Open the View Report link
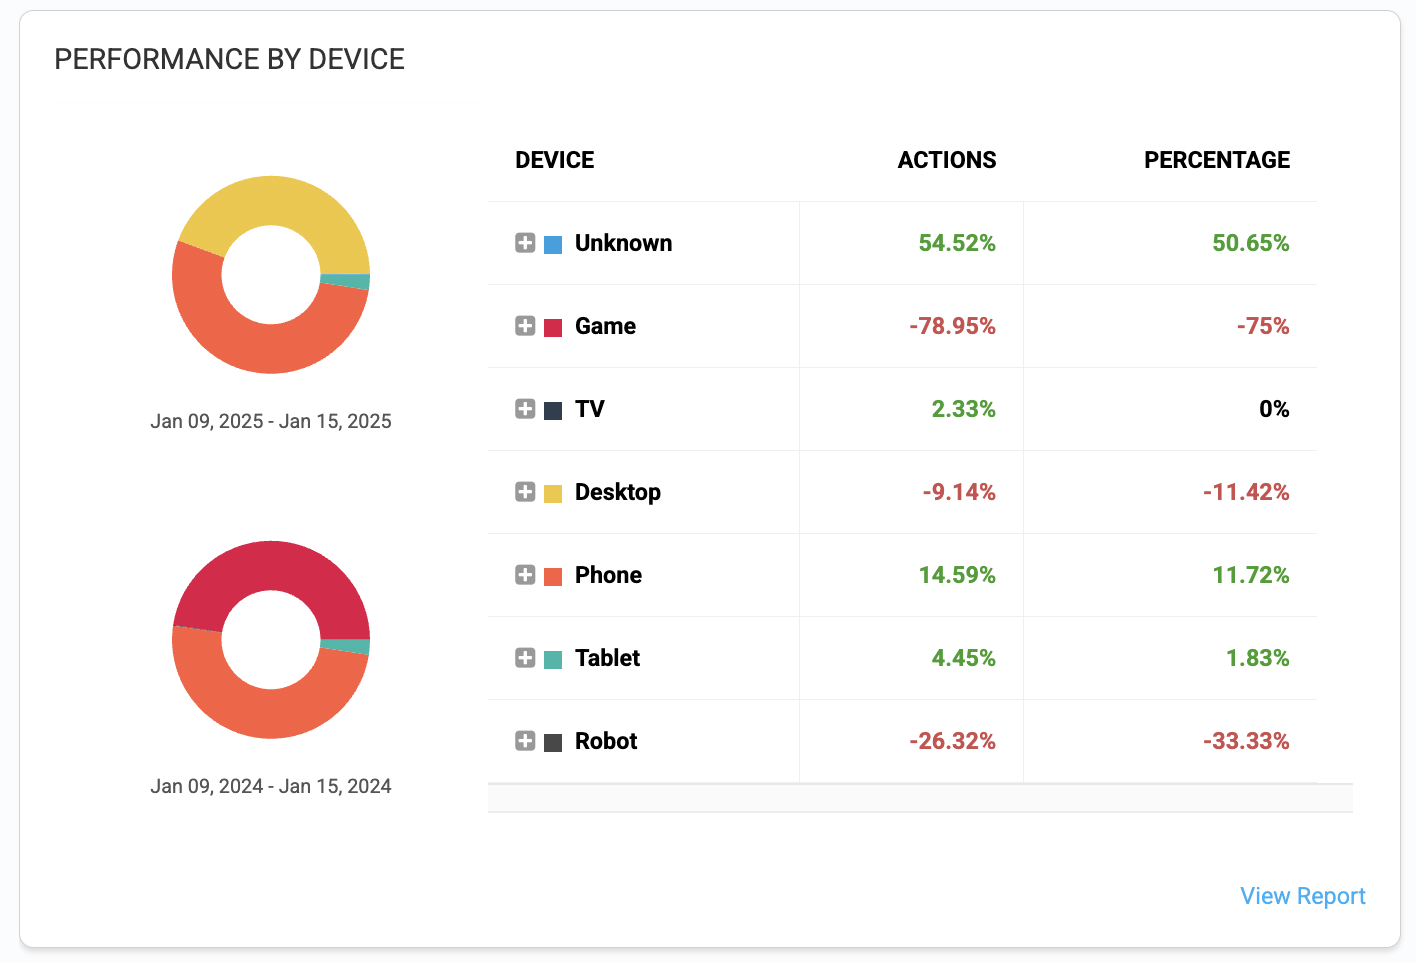This screenshot has height=962, width=1416. (1302, 896)
